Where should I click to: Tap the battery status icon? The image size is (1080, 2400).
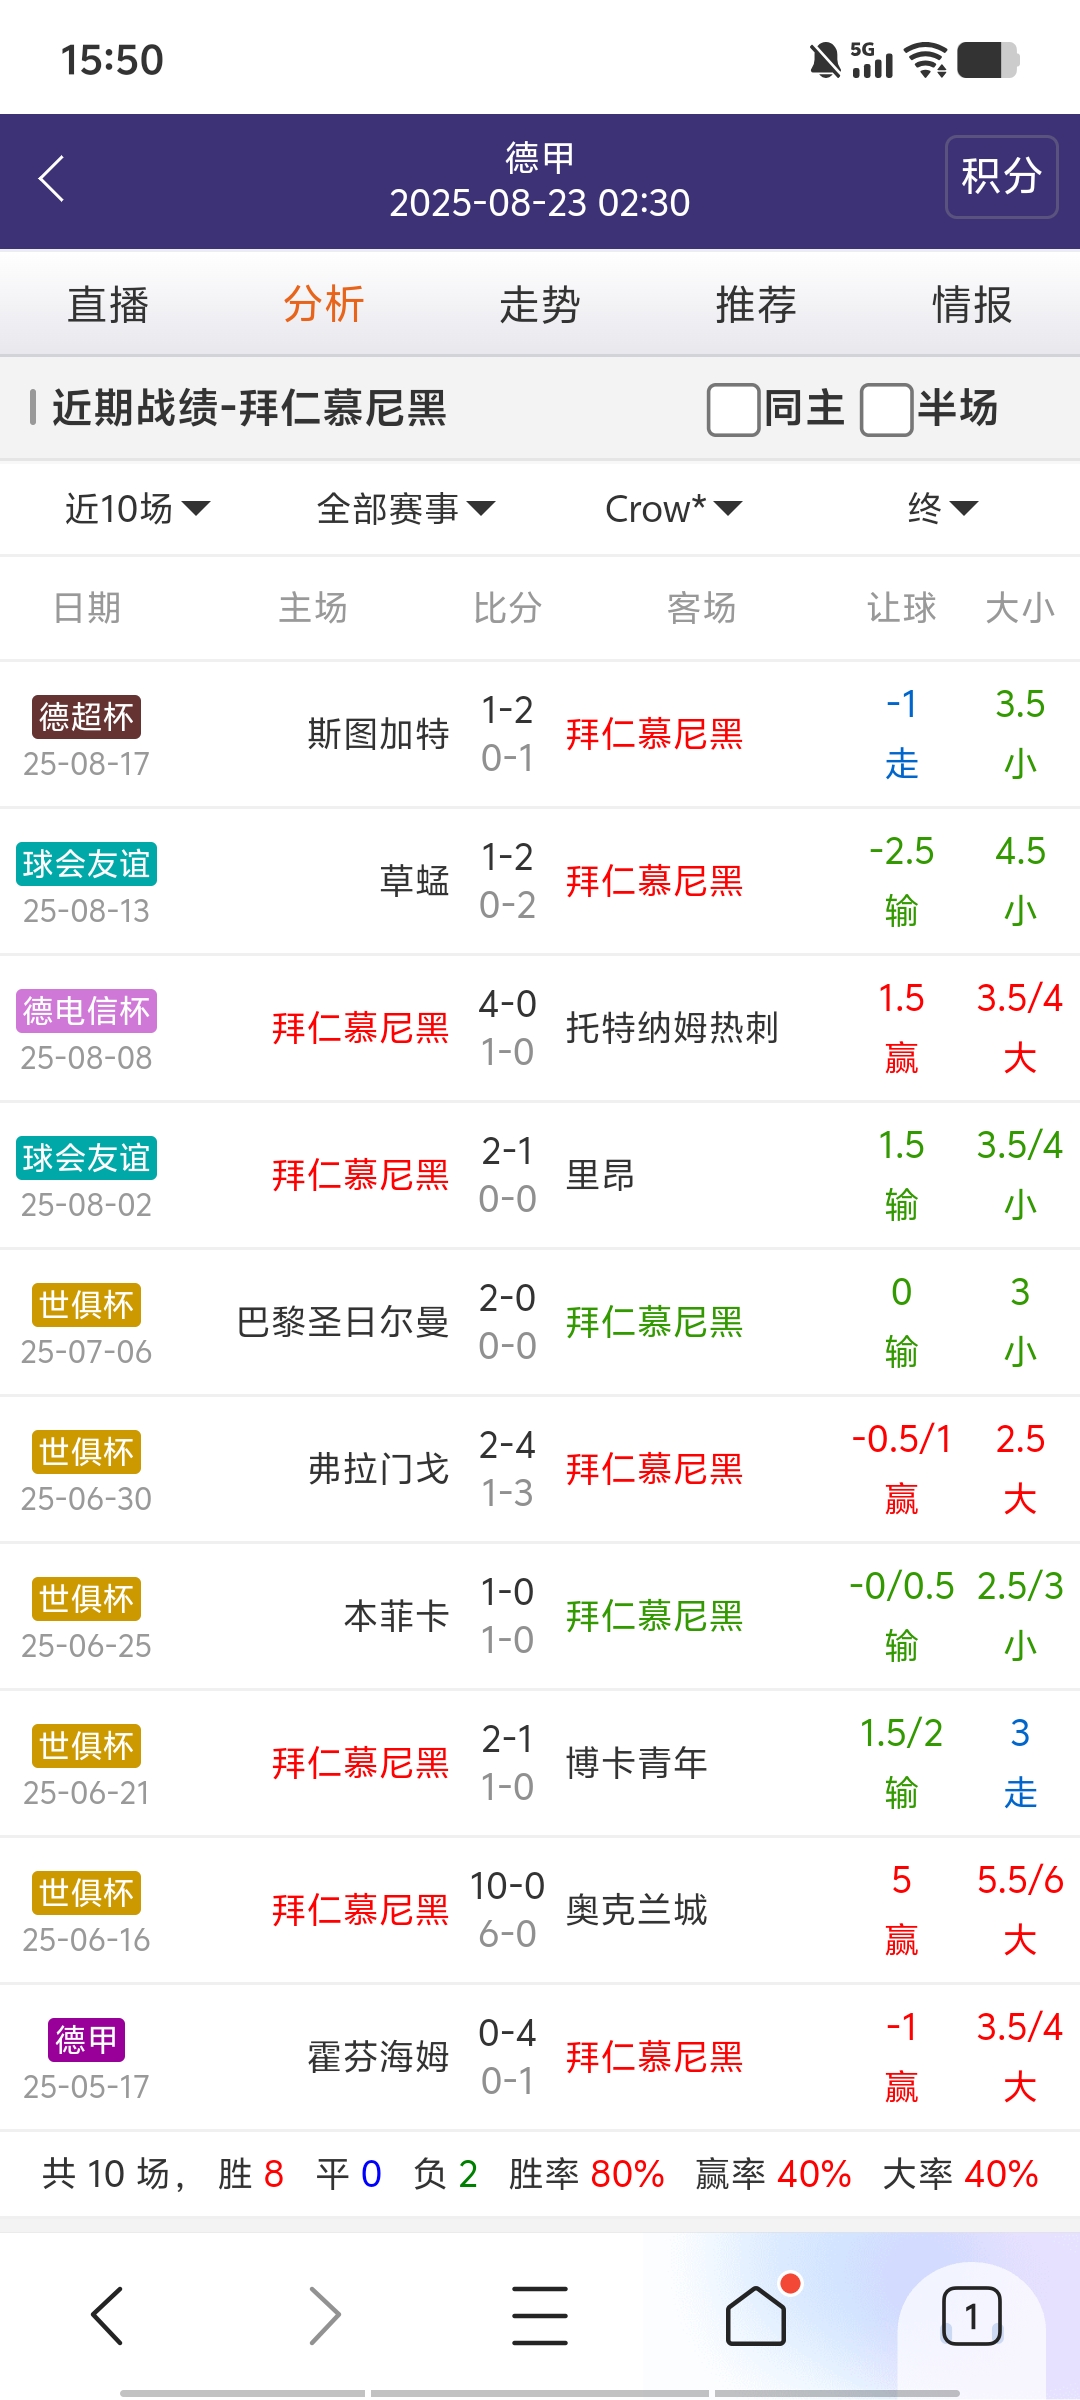click(987, 60)
